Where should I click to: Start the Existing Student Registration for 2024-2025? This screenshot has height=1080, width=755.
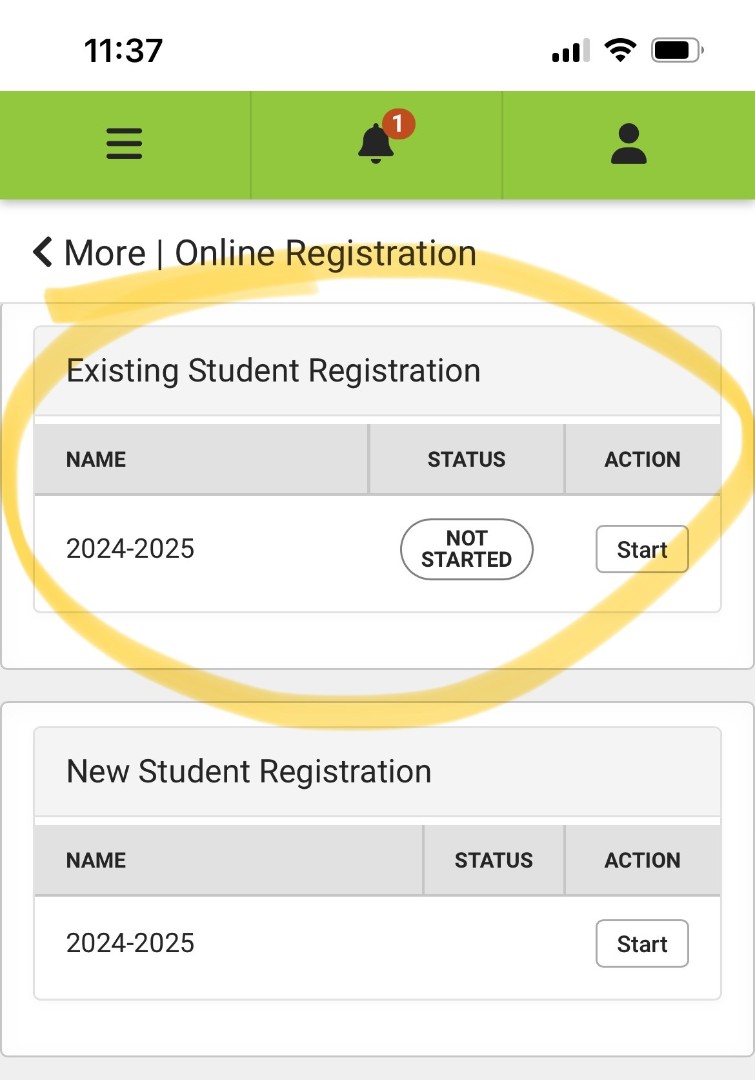(642, 549)
